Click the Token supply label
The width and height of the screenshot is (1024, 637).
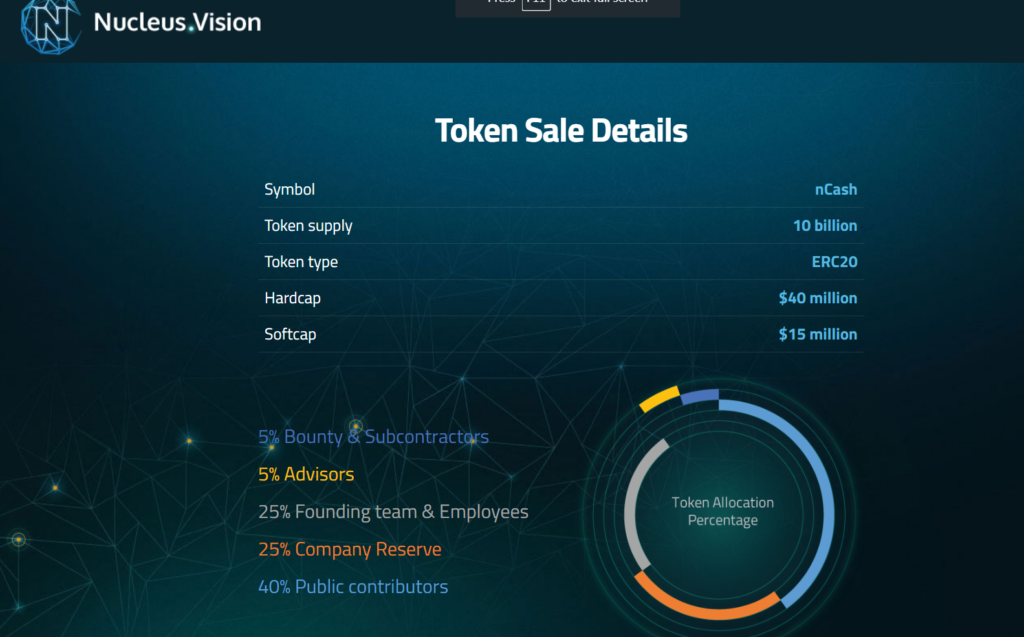point(308,226)
